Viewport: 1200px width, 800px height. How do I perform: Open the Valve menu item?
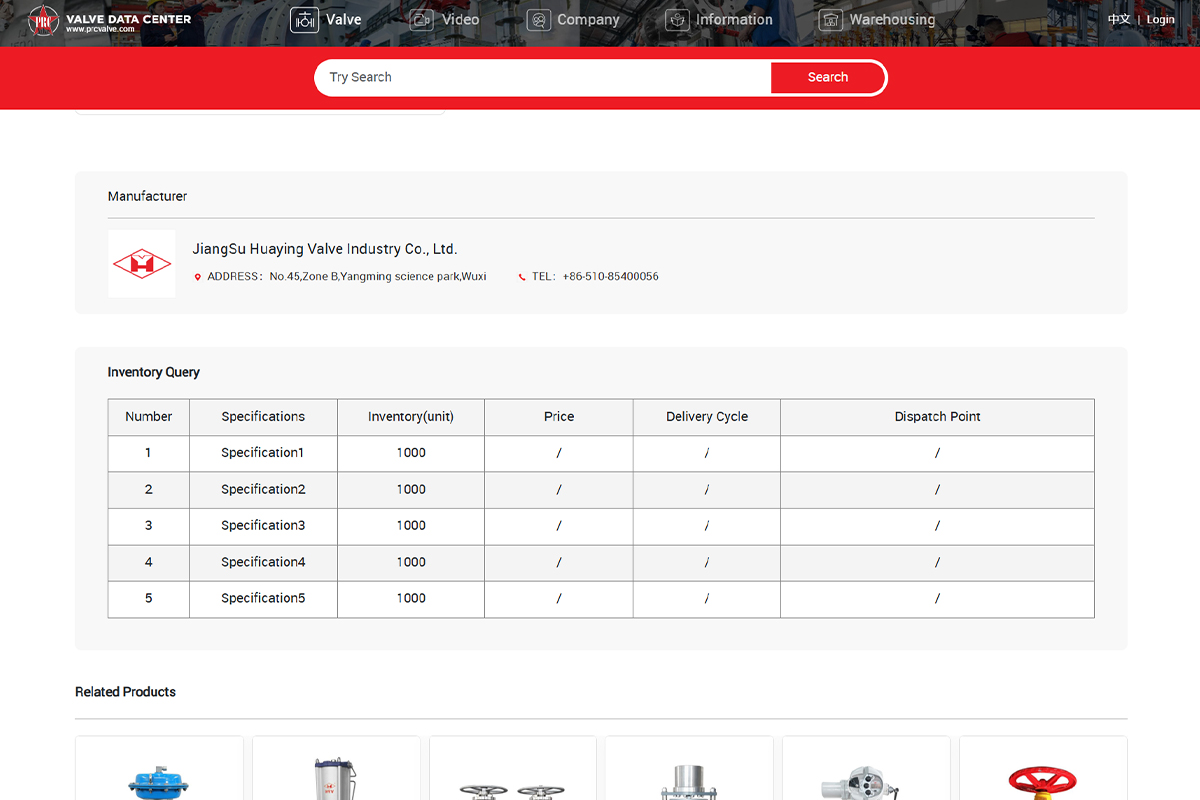tap(344, 20)
